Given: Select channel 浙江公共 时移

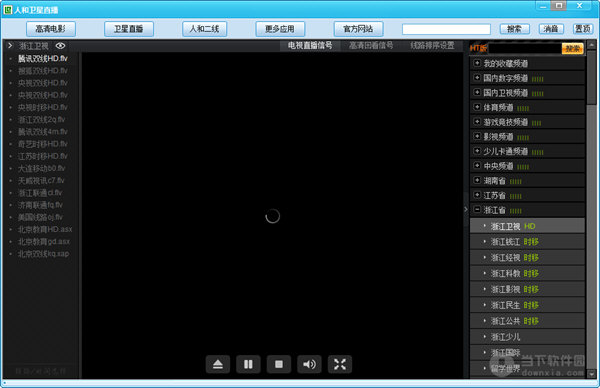Looking at the screenshot, I should tap(527, 321).
